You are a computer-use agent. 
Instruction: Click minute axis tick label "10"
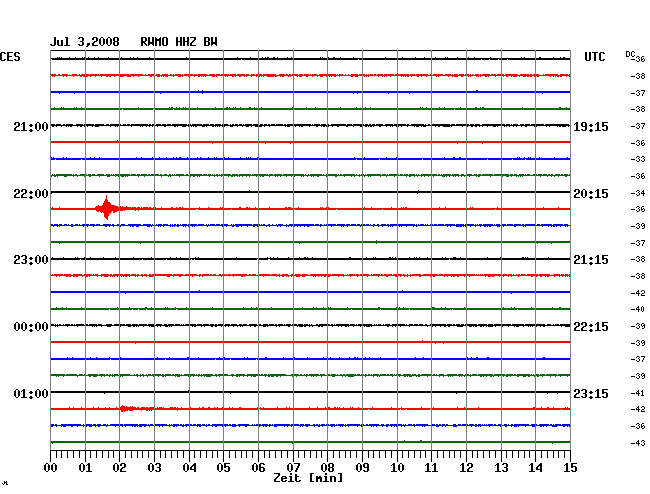397,468
